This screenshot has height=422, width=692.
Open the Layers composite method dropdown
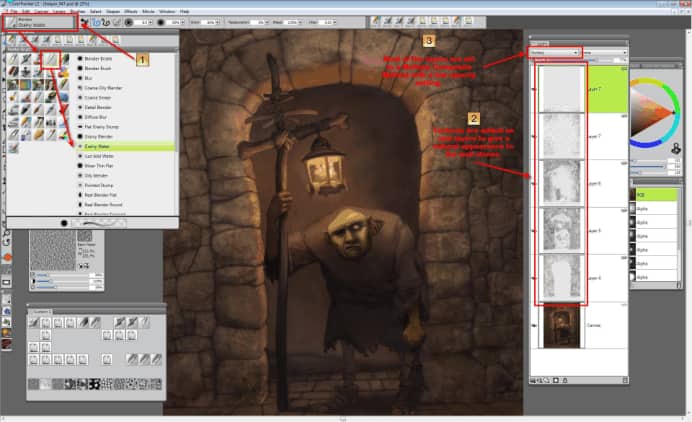[x=555, y=51]
